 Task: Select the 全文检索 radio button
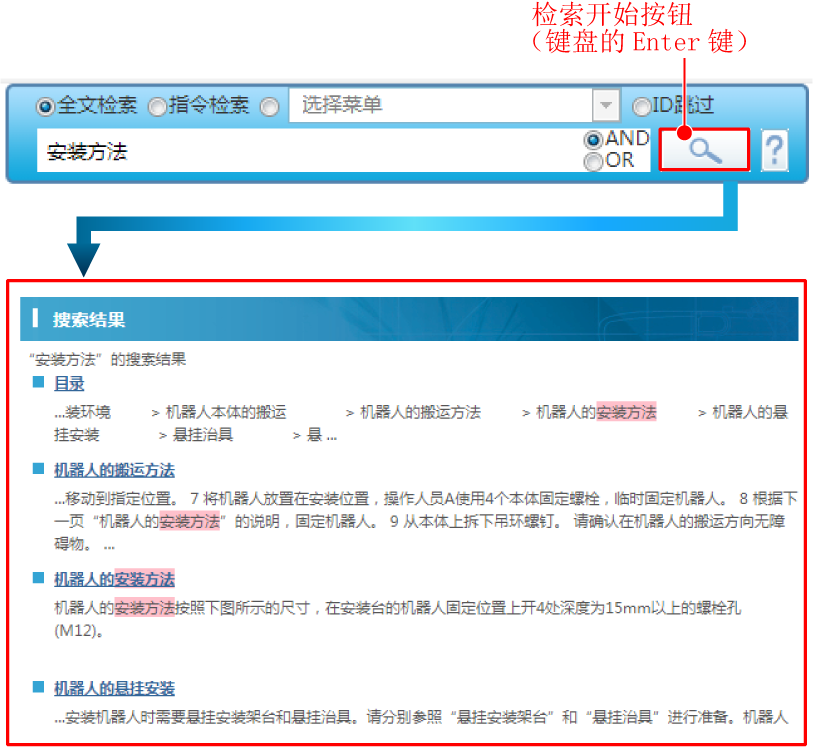pos(45,106)
